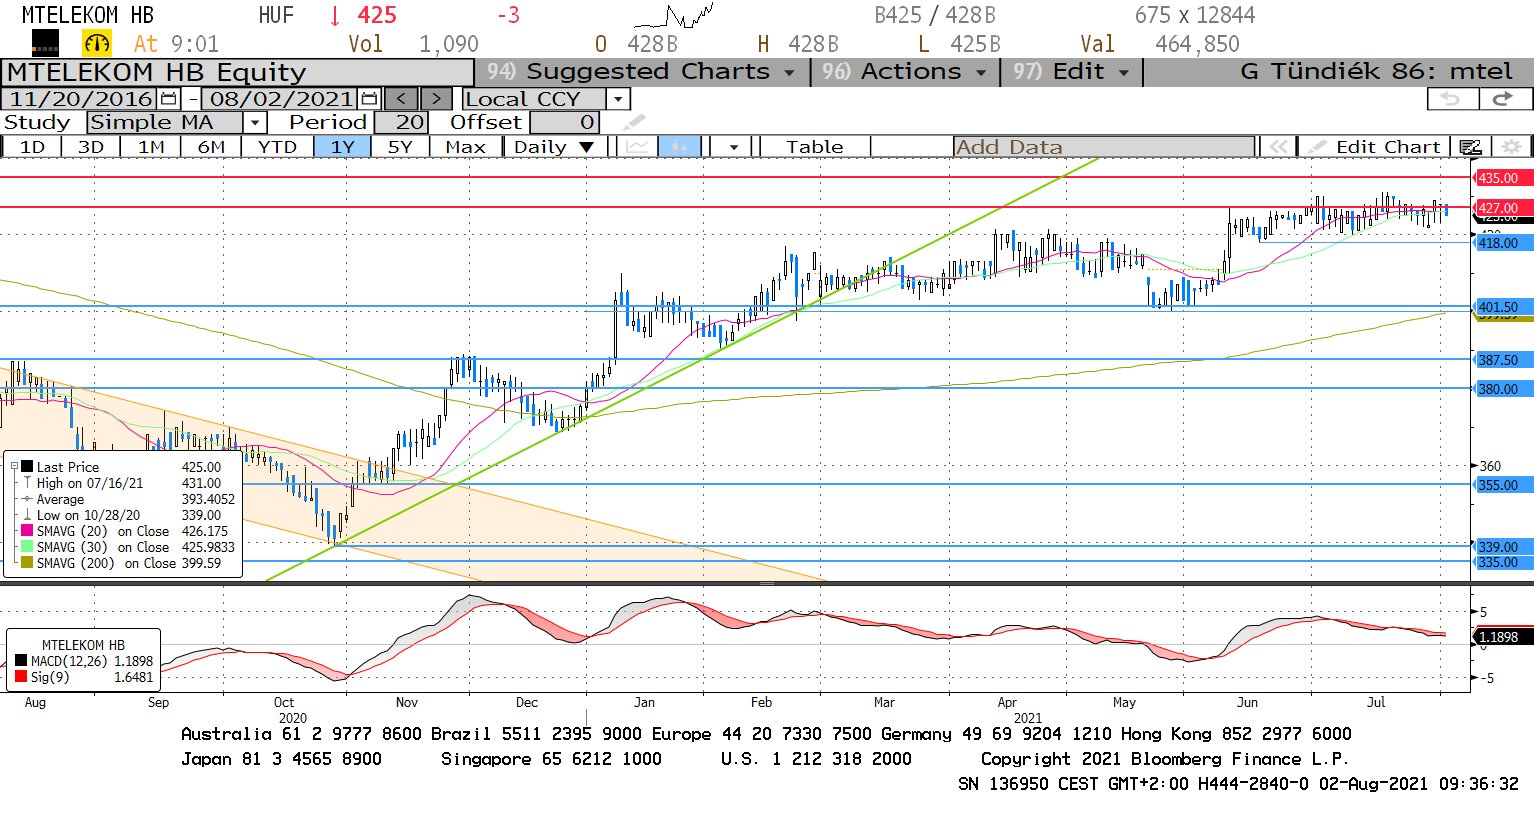
Task: Click the Last Price black color swatch
Action: (x=27, y=467)
